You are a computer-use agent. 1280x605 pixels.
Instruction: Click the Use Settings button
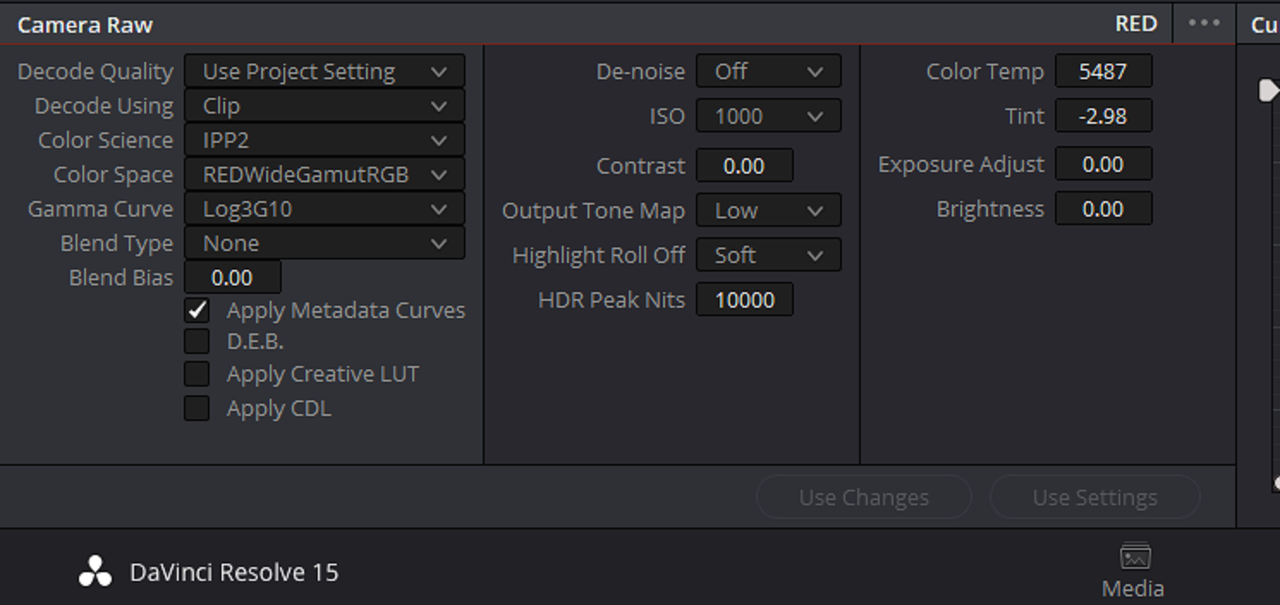point(1095,497)
